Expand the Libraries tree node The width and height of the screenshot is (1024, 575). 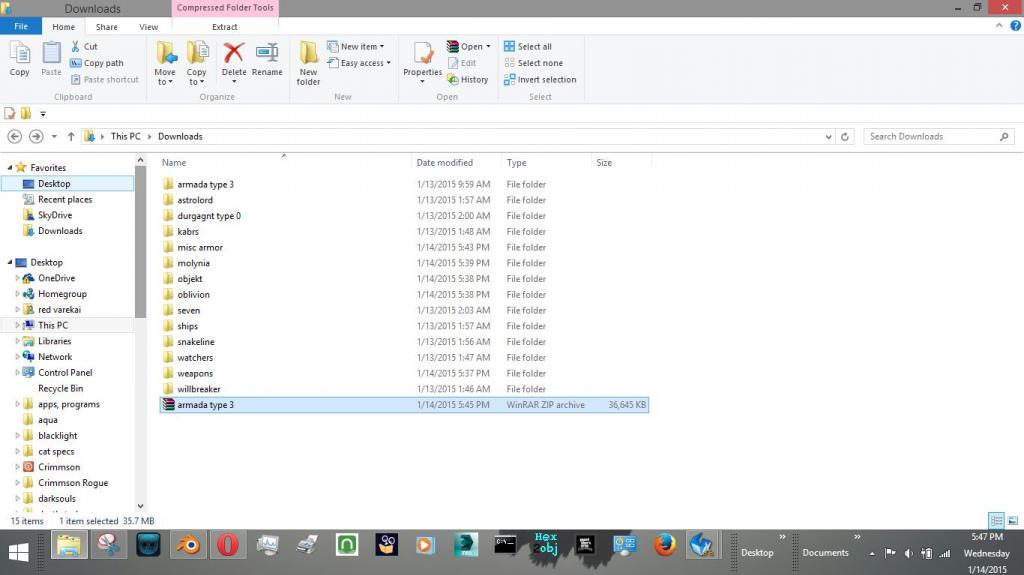(18, 341)
